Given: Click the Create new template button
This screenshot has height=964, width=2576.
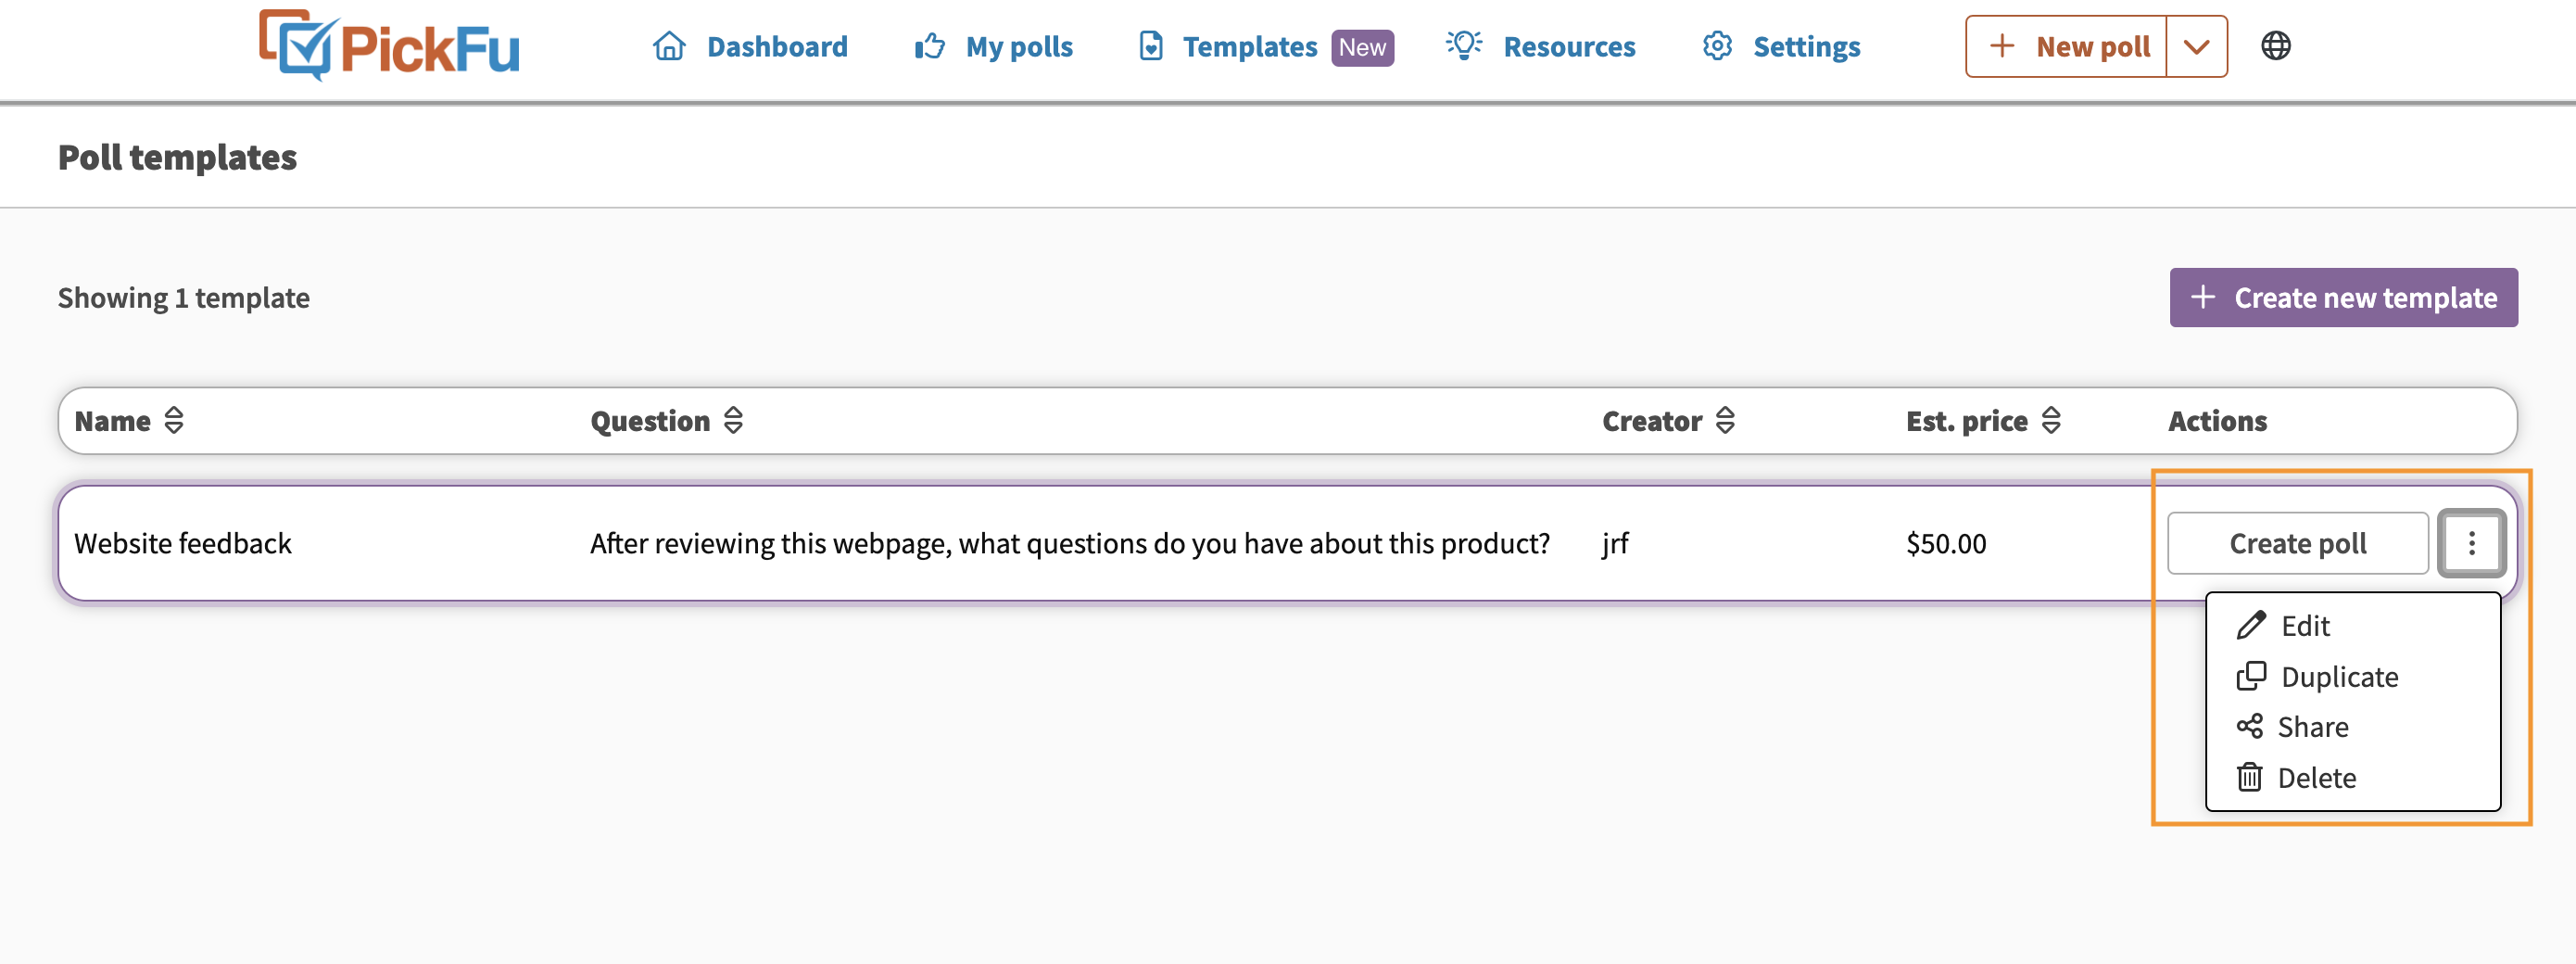Looking at the screenshot, I should point(2343,297).
